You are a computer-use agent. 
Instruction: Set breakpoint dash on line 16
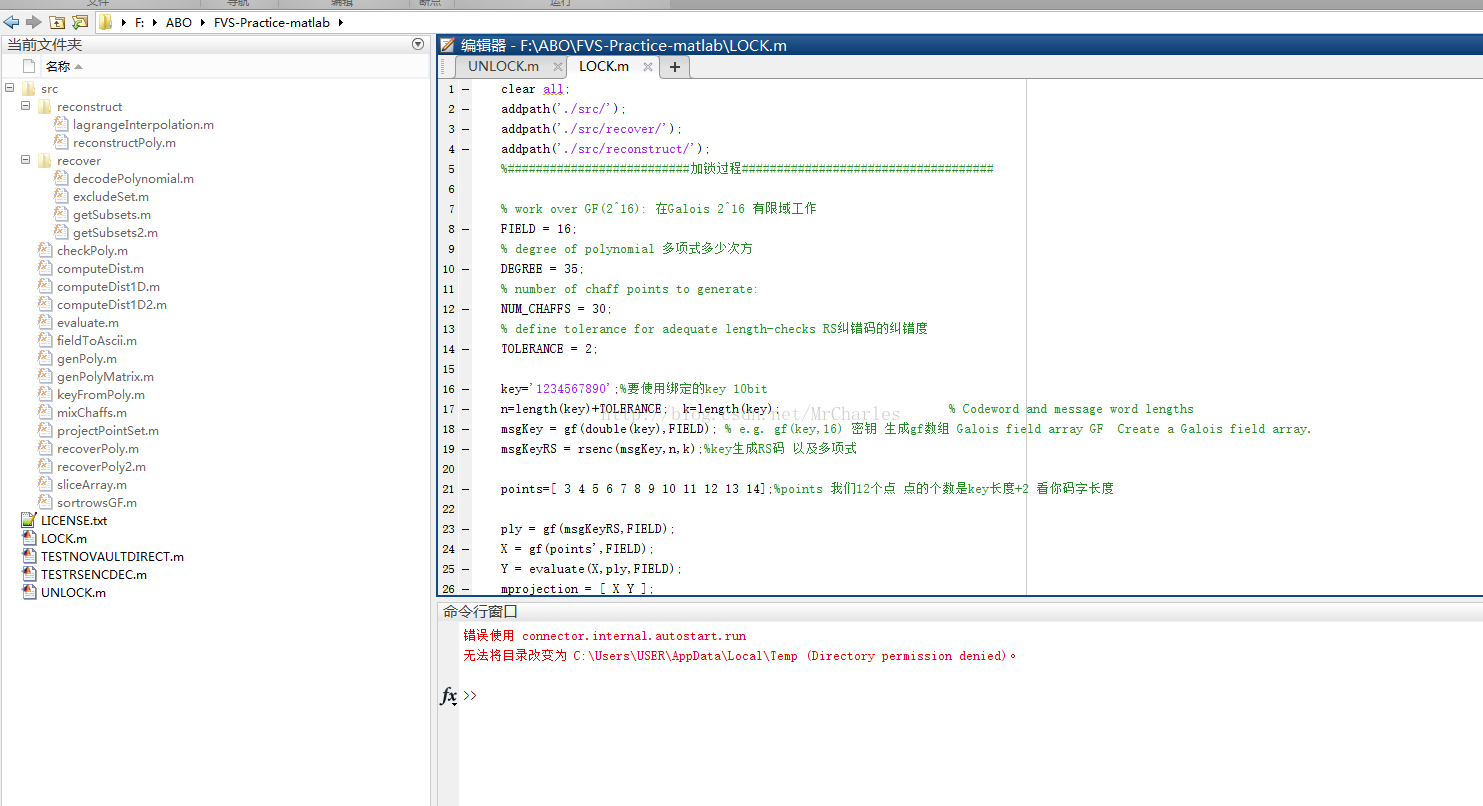coord(466,389)
